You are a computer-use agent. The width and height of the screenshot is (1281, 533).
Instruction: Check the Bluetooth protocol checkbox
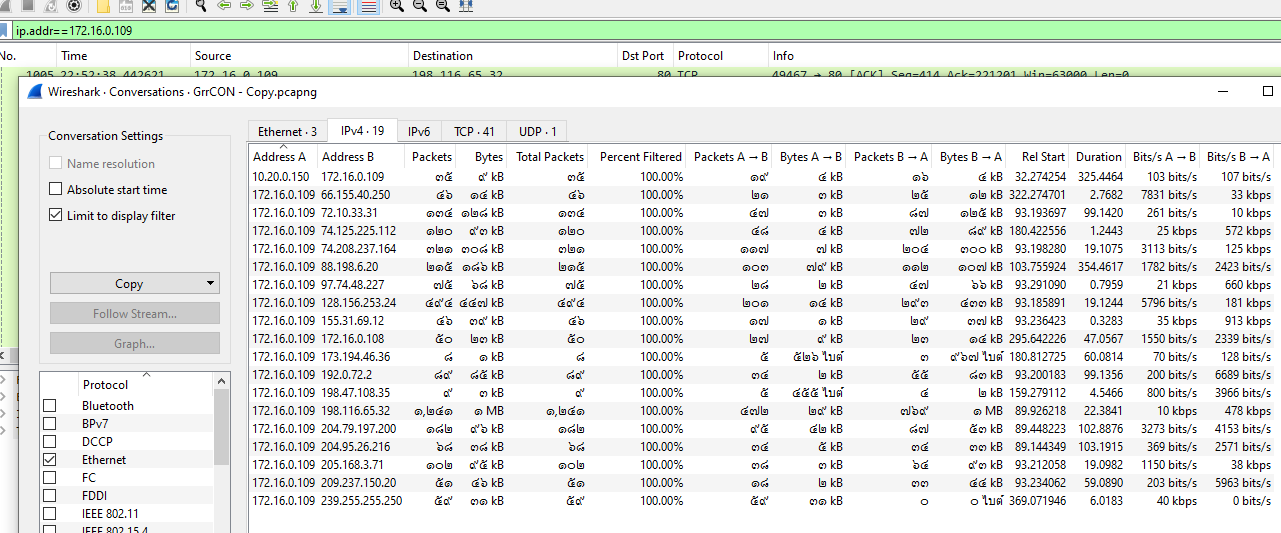coord(50,406)
